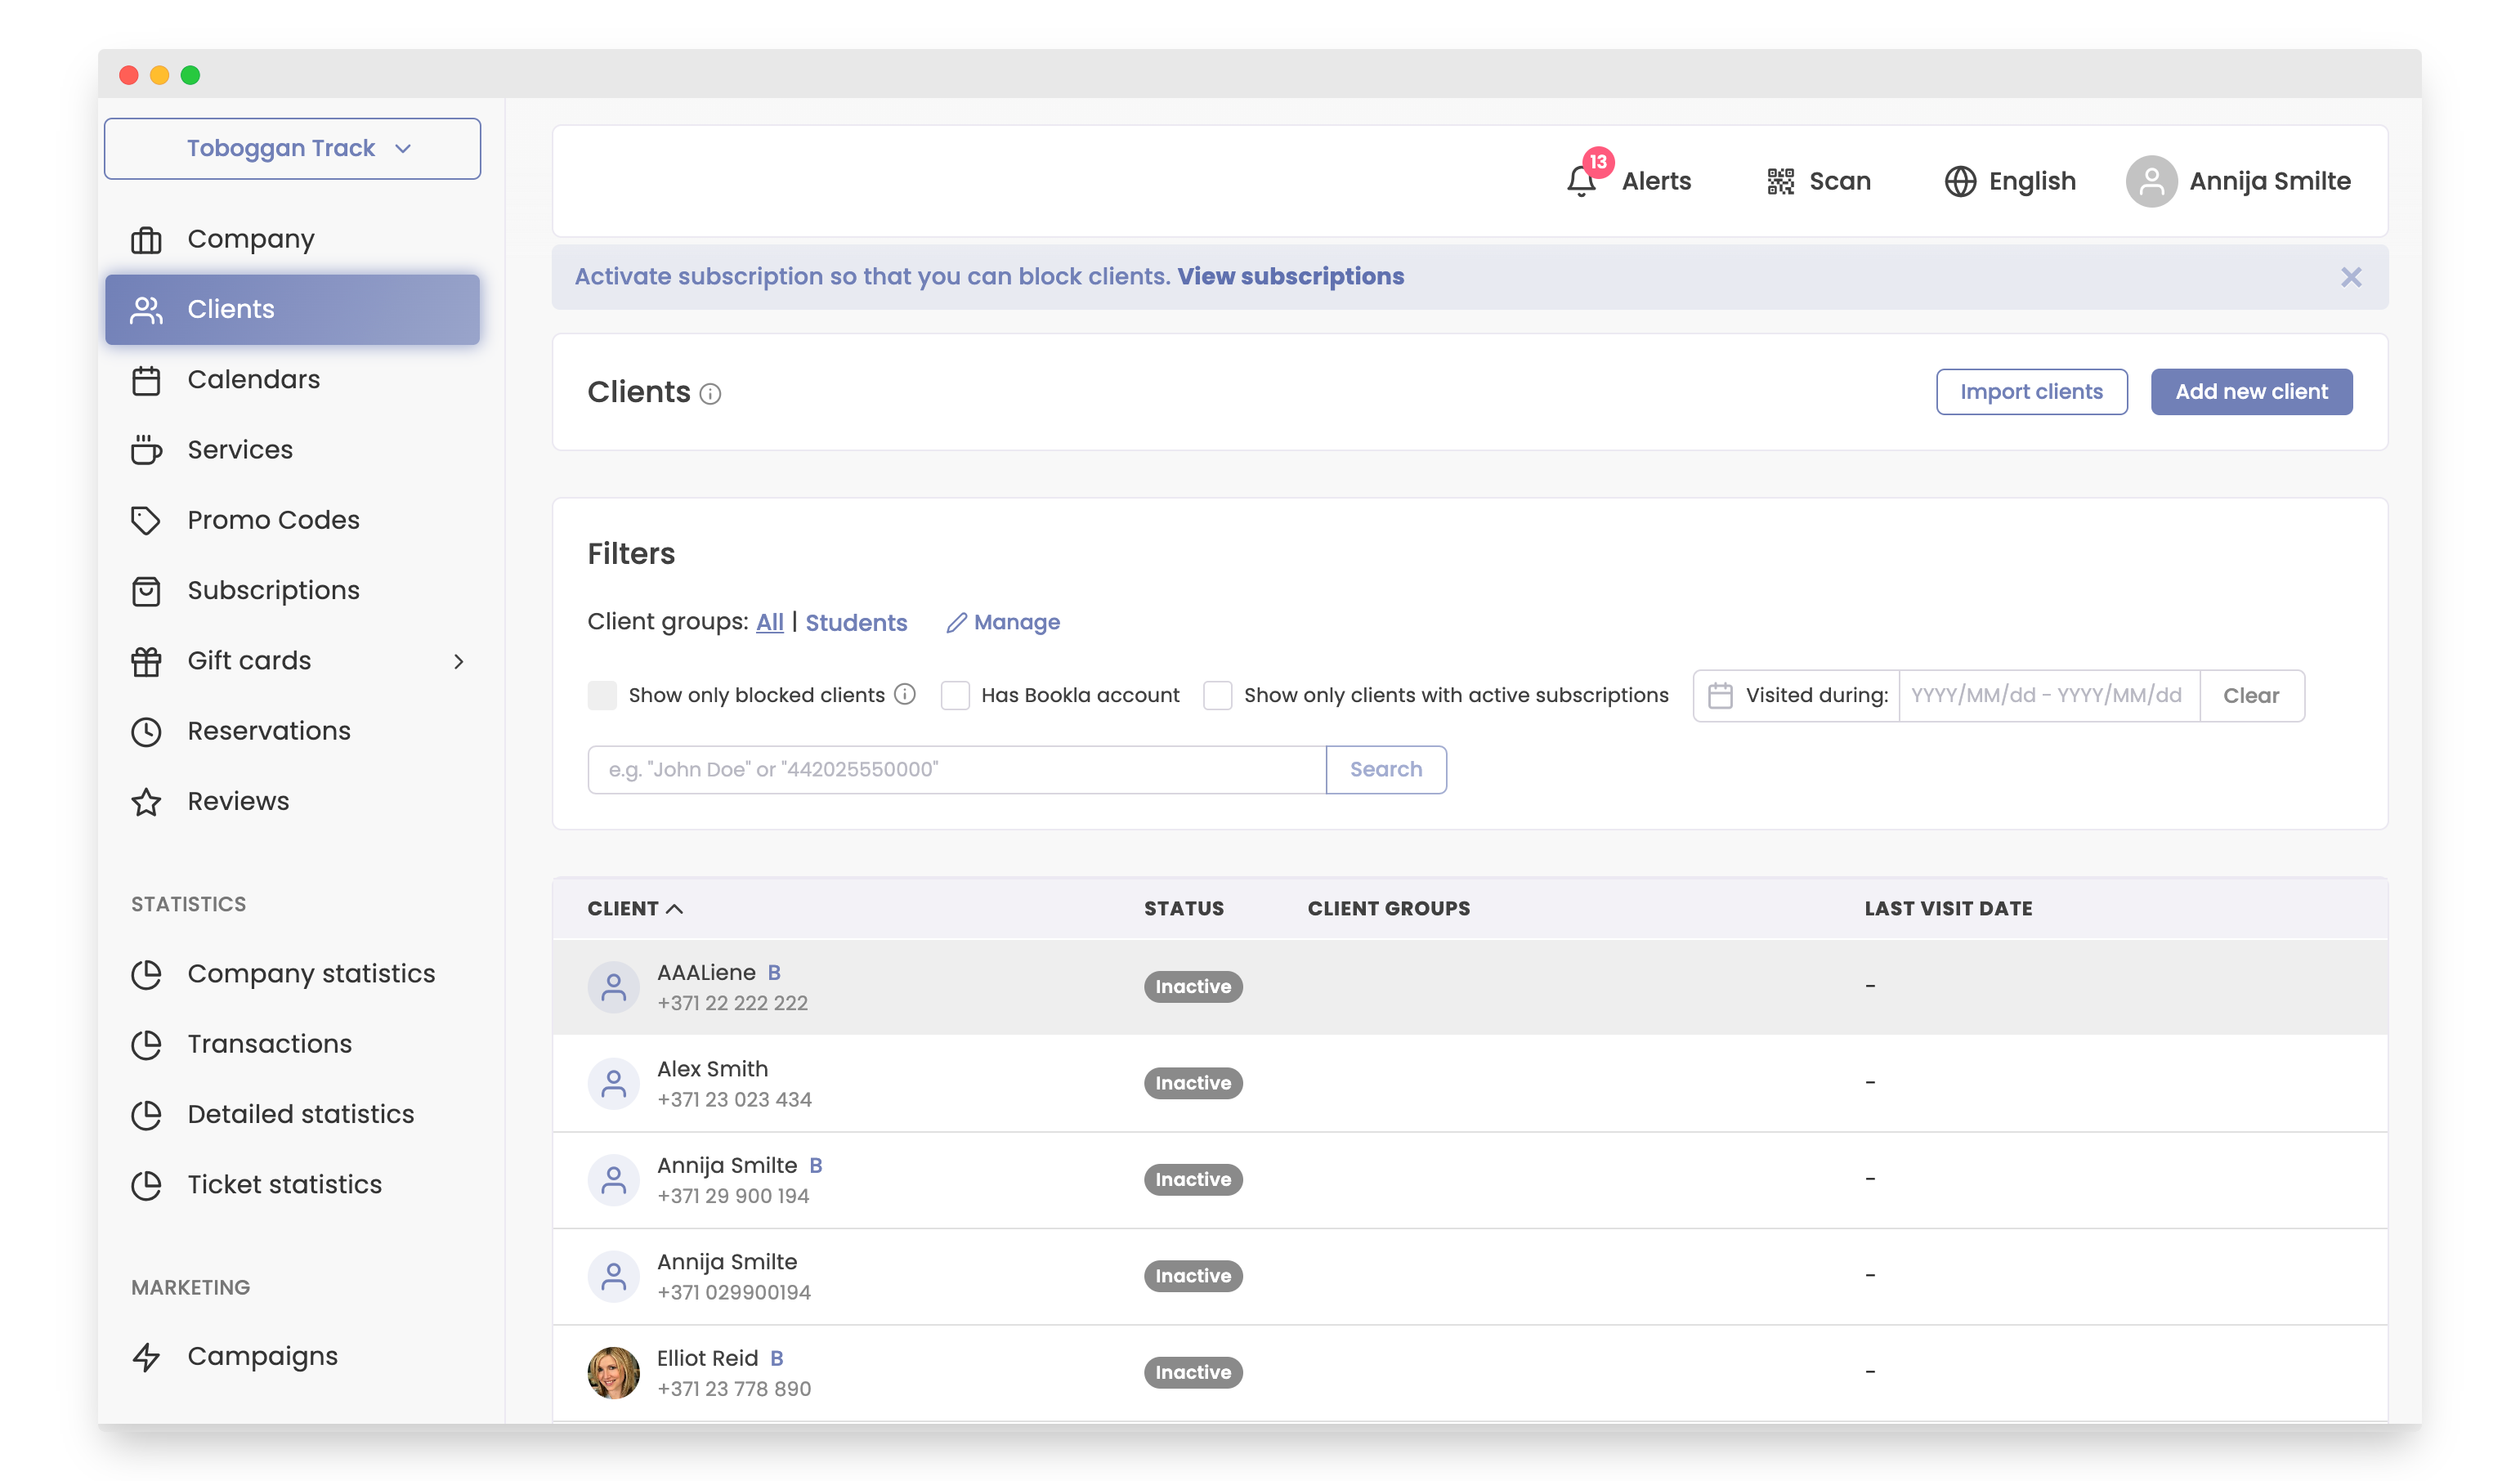Click the calendar icon near Visited during
The width and height of the screenshot is (2520, 1481).
pos(1719,695)
